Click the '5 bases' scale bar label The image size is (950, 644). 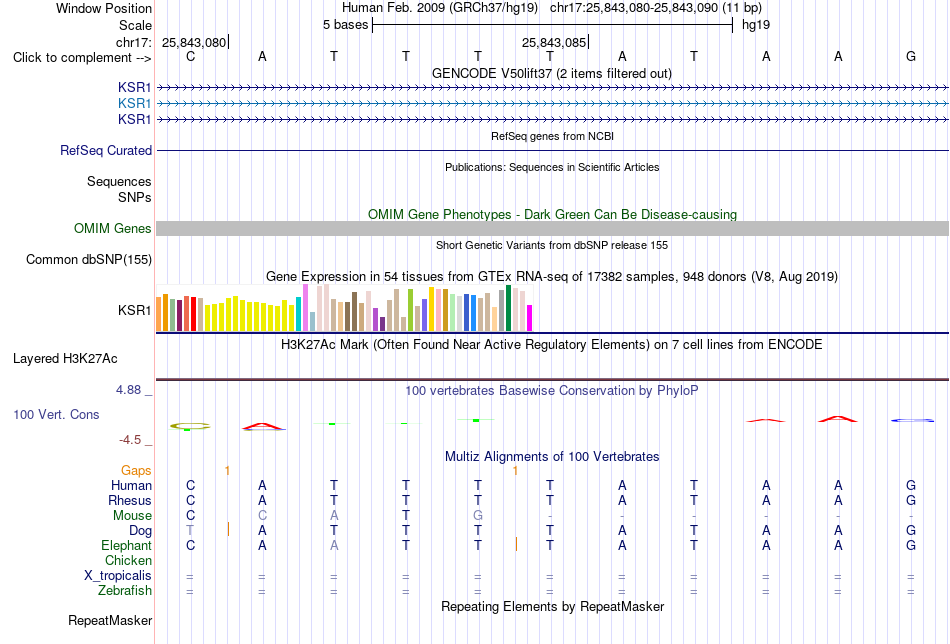[x=345, y=25]
